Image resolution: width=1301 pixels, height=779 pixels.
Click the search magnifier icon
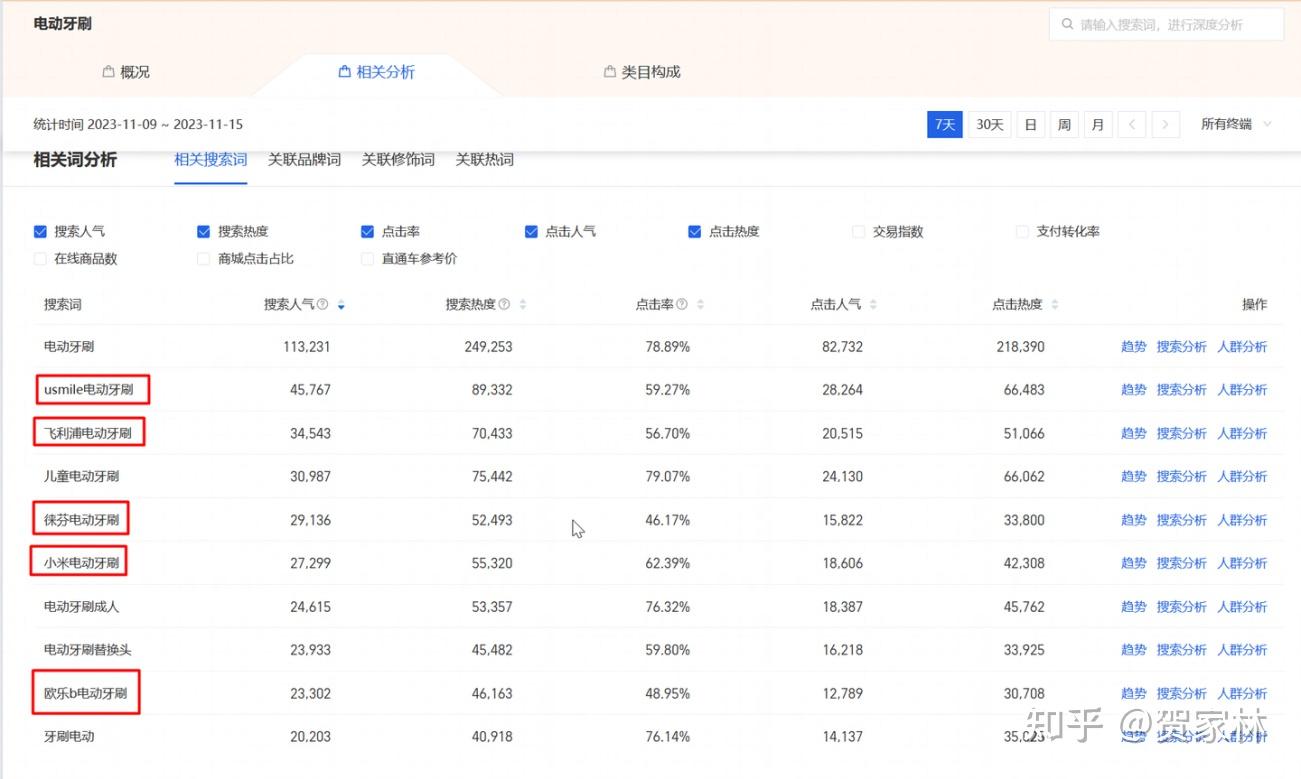pyautogui.click(x=1067, y=24)
